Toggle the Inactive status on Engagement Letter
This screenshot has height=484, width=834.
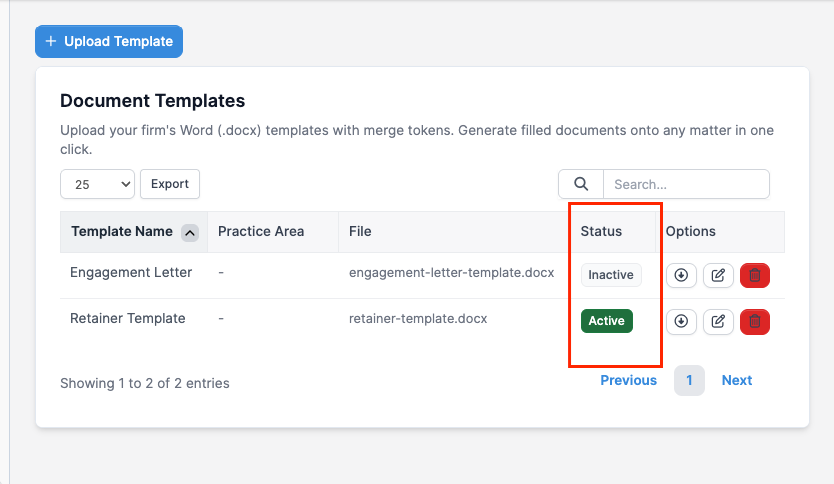pyautogui.click(x=611, y=275)
